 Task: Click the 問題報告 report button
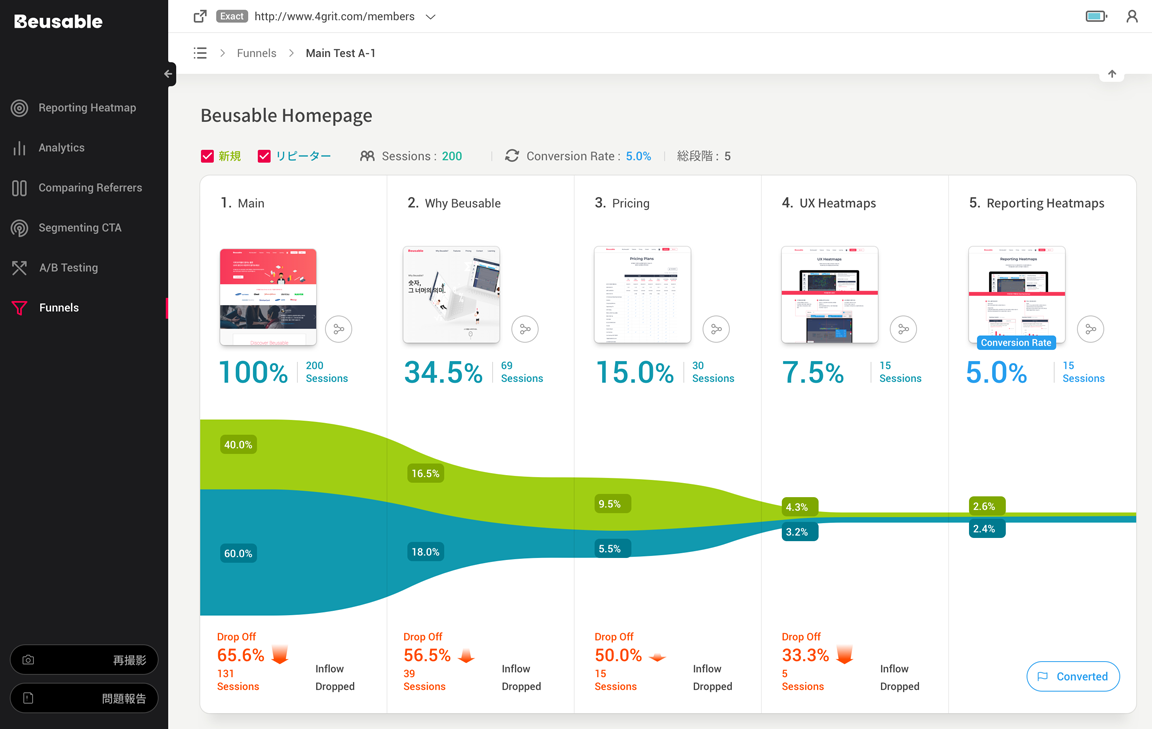pos(84,698)
